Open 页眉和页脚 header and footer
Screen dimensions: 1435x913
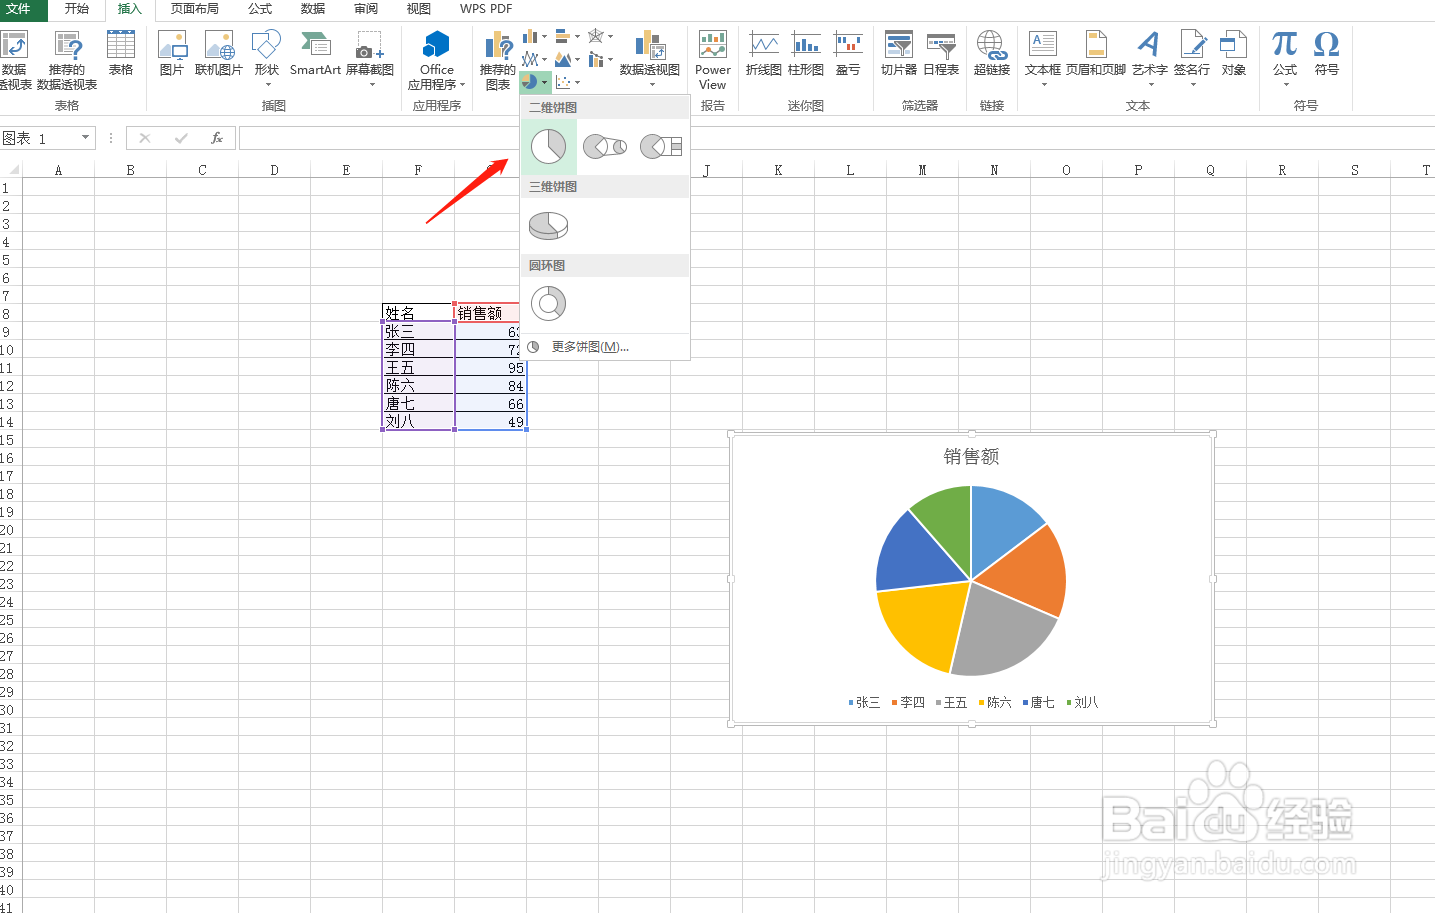coord(1096,53)
